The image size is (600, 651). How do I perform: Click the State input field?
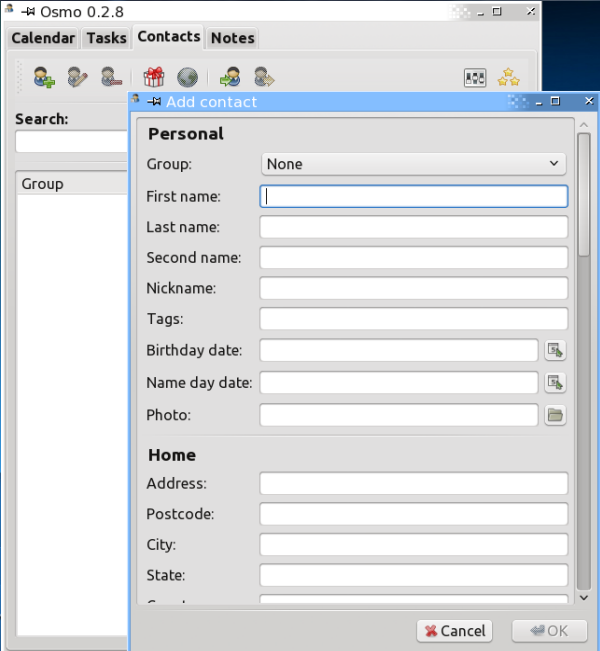[414, 575]
